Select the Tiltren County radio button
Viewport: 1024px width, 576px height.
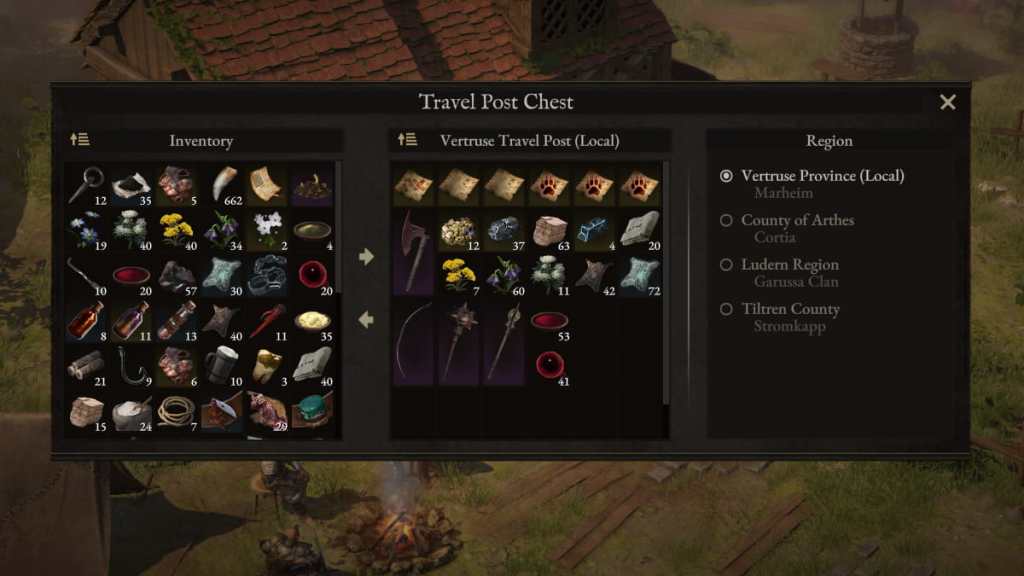(726, 309)
